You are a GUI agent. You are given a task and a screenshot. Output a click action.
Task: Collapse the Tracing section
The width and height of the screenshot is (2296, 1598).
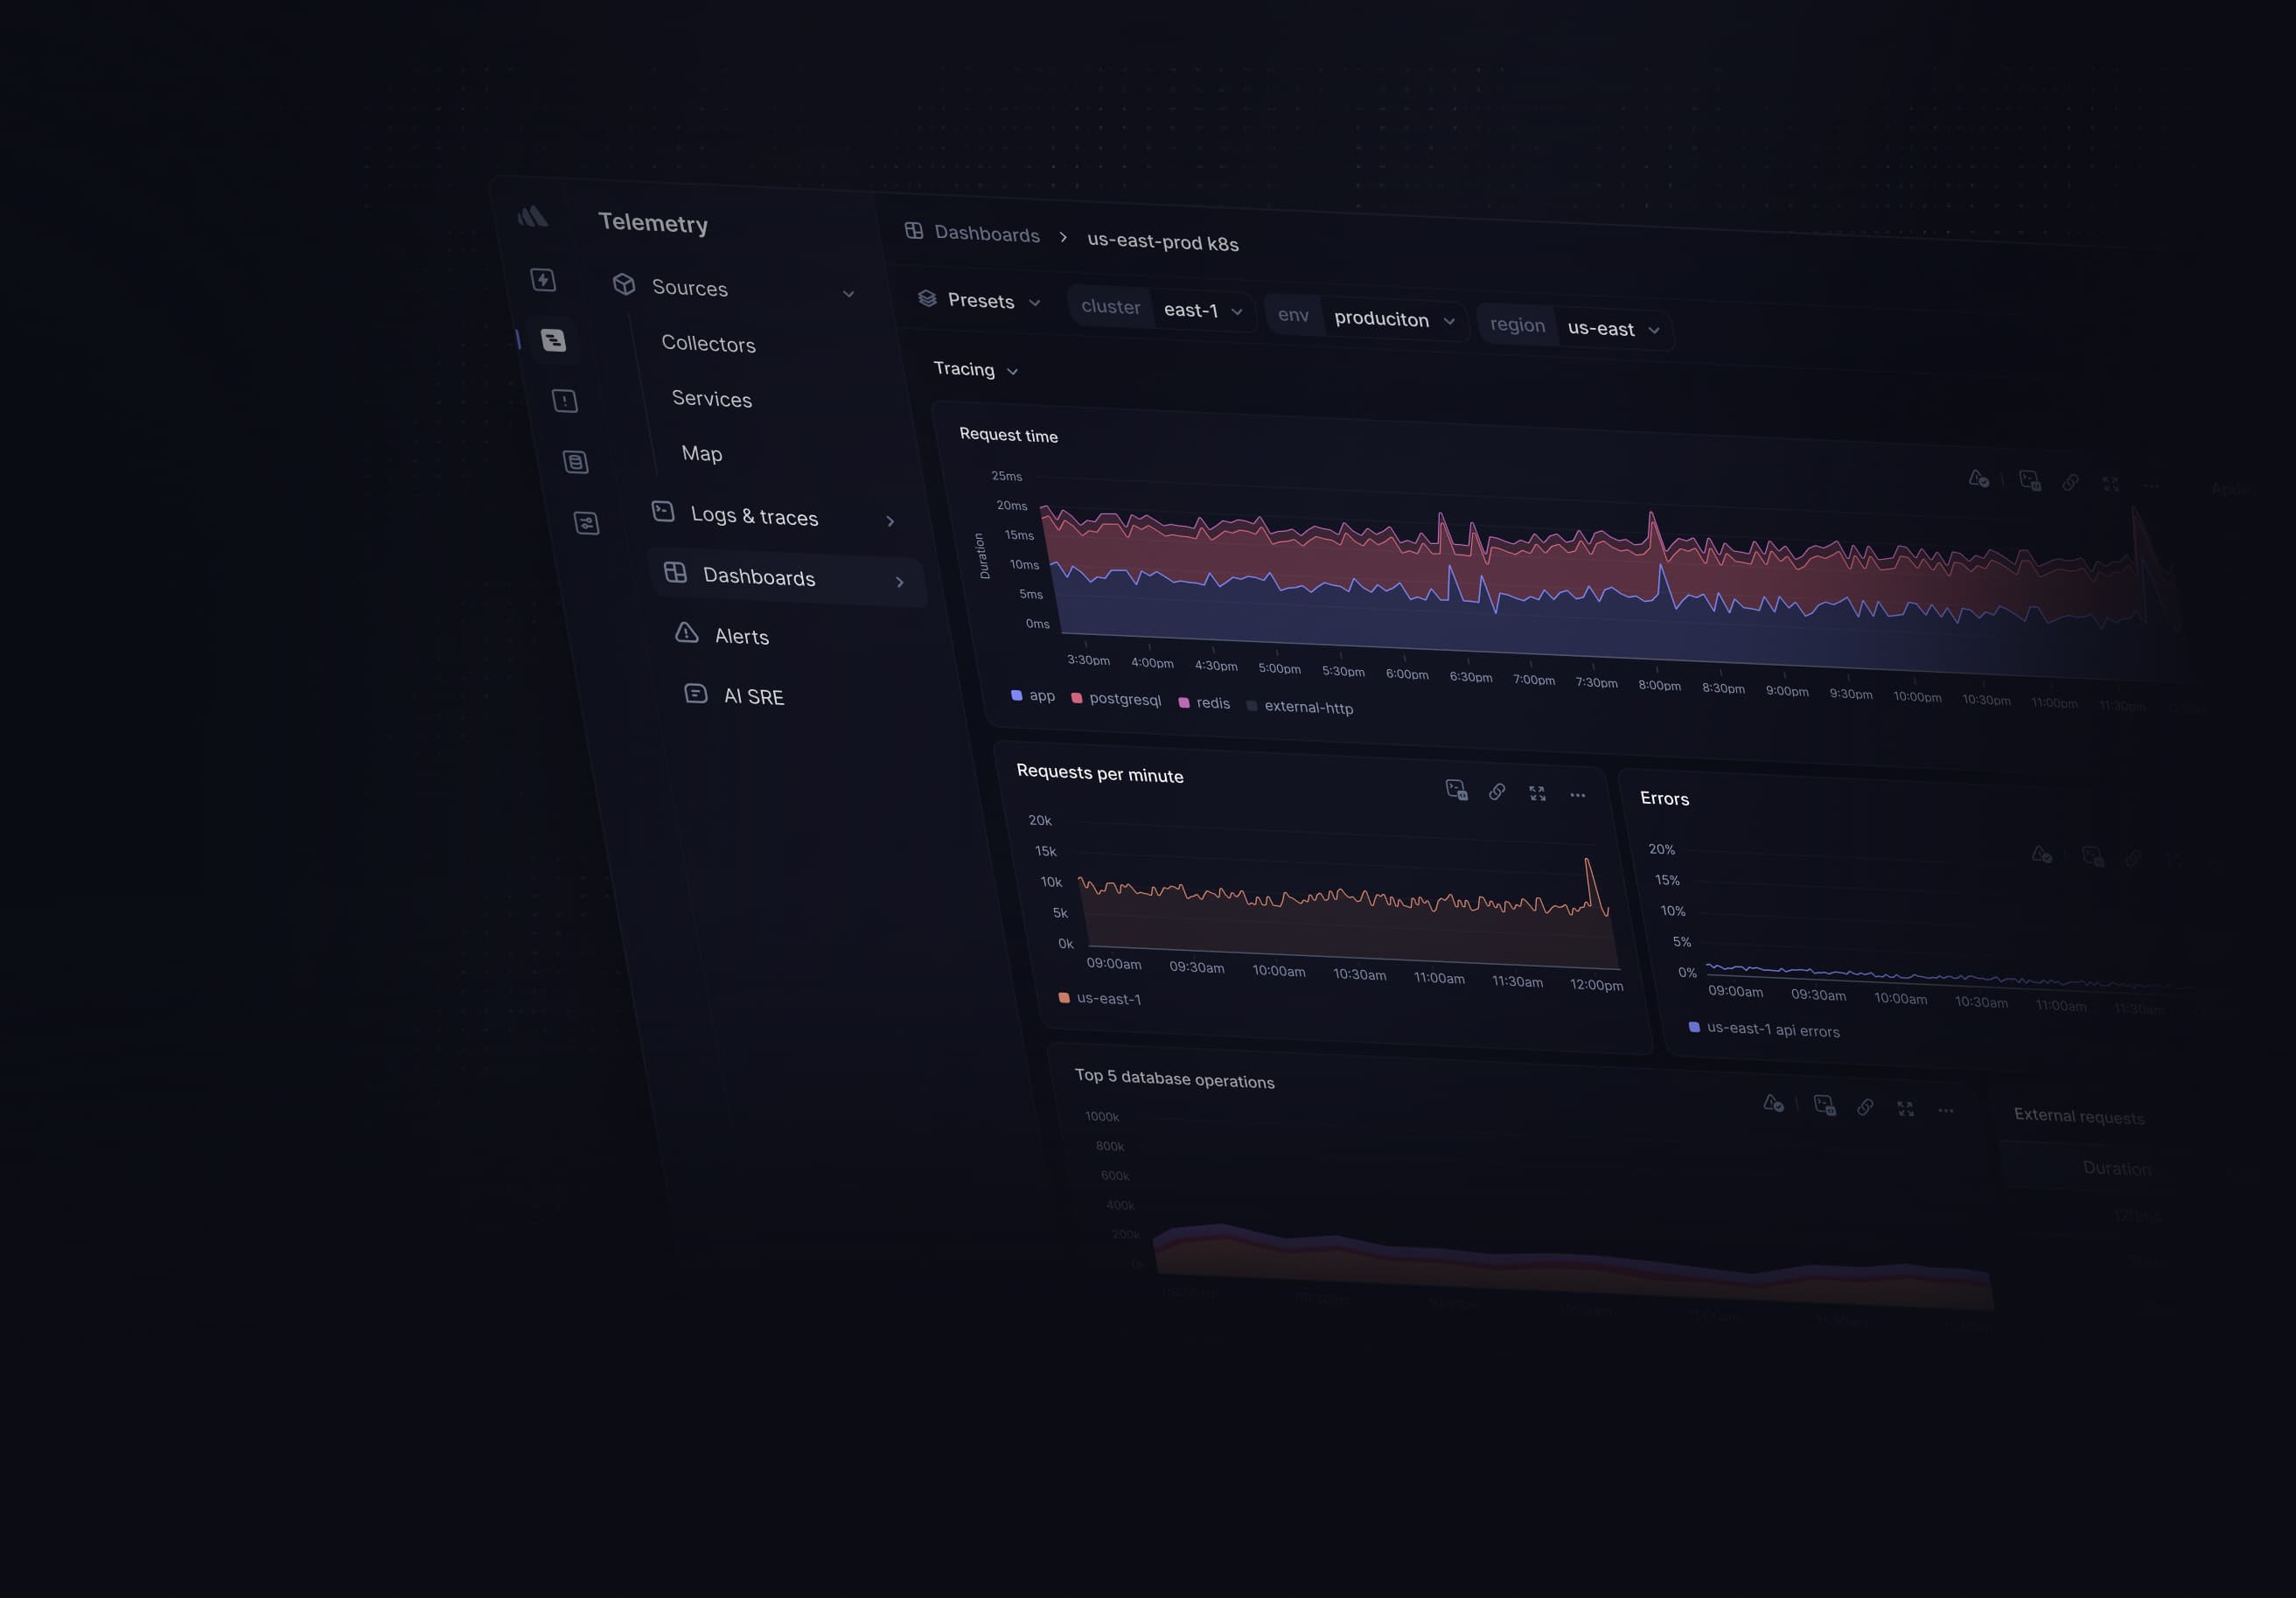[x=975, y=370]
